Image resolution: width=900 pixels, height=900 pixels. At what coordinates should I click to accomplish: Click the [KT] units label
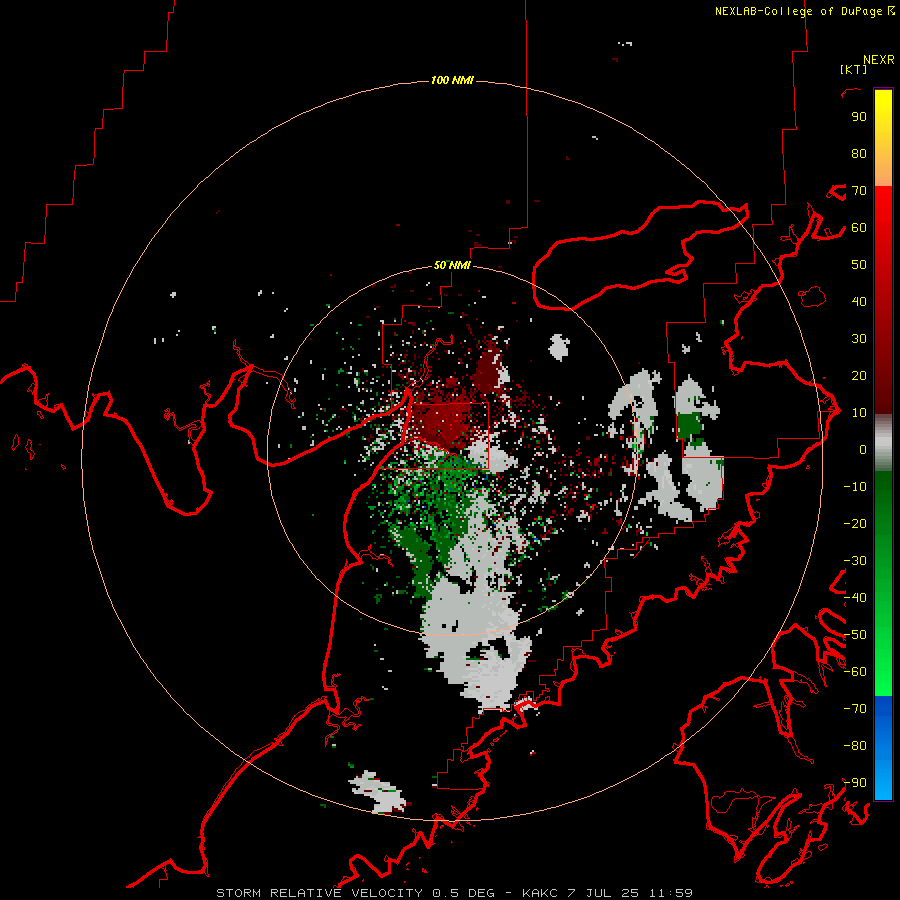click(x=853, y=69)
